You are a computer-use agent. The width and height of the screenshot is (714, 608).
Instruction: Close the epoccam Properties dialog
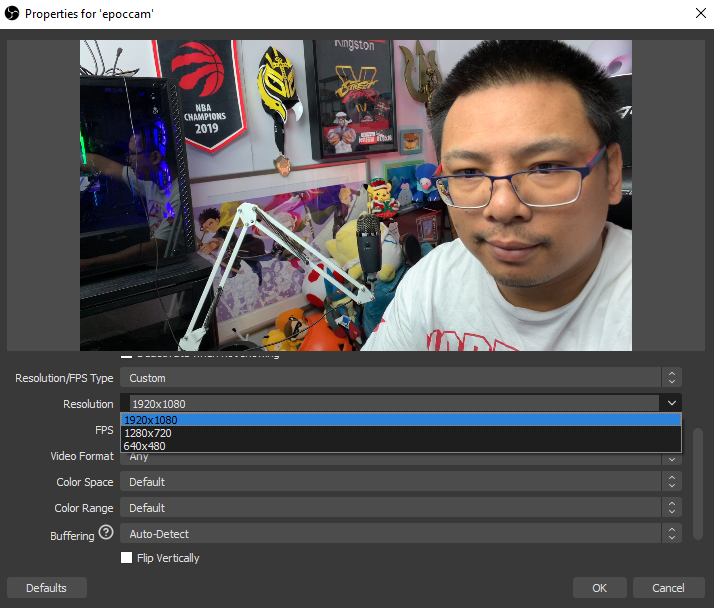699,13
